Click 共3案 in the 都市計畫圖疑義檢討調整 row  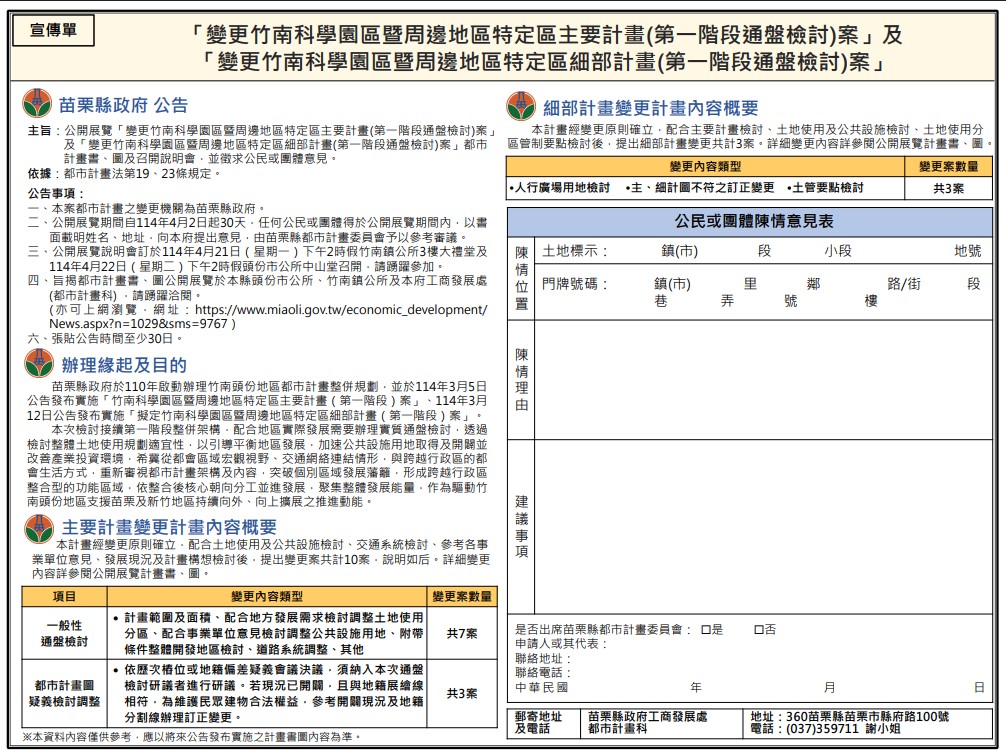(x=462, y=694)
